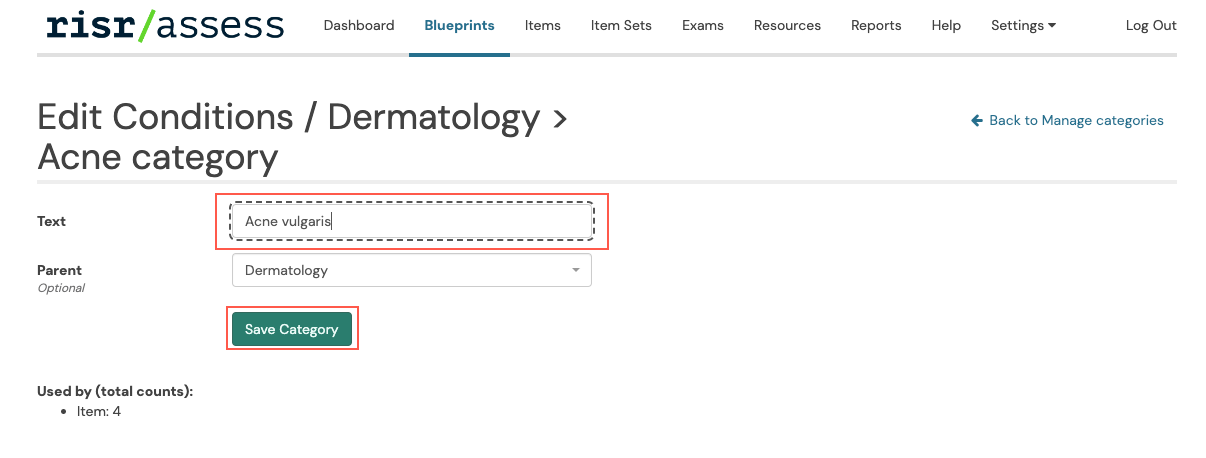Navigate to Exams
1206x458 pixels.
[x=703, y=25]
